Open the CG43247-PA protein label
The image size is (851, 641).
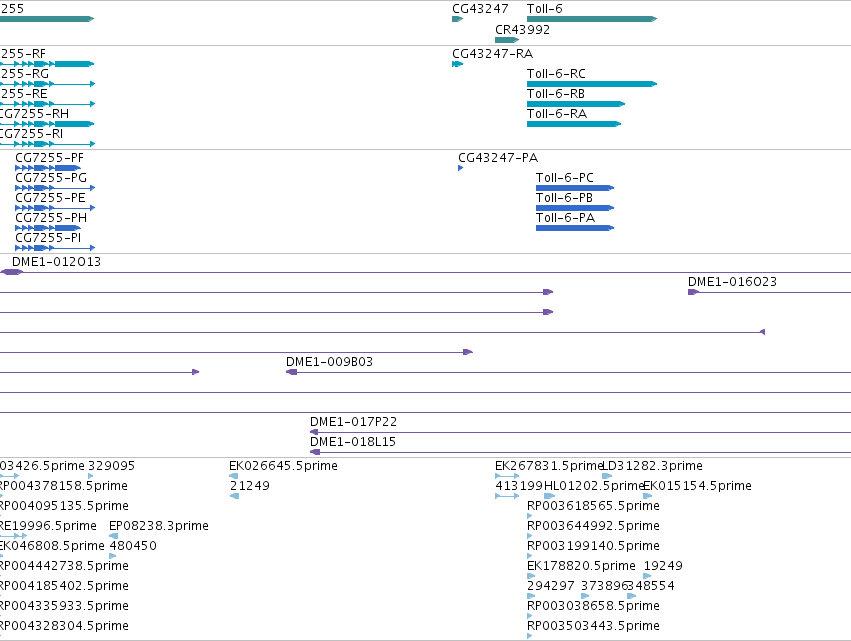(498, 158)
